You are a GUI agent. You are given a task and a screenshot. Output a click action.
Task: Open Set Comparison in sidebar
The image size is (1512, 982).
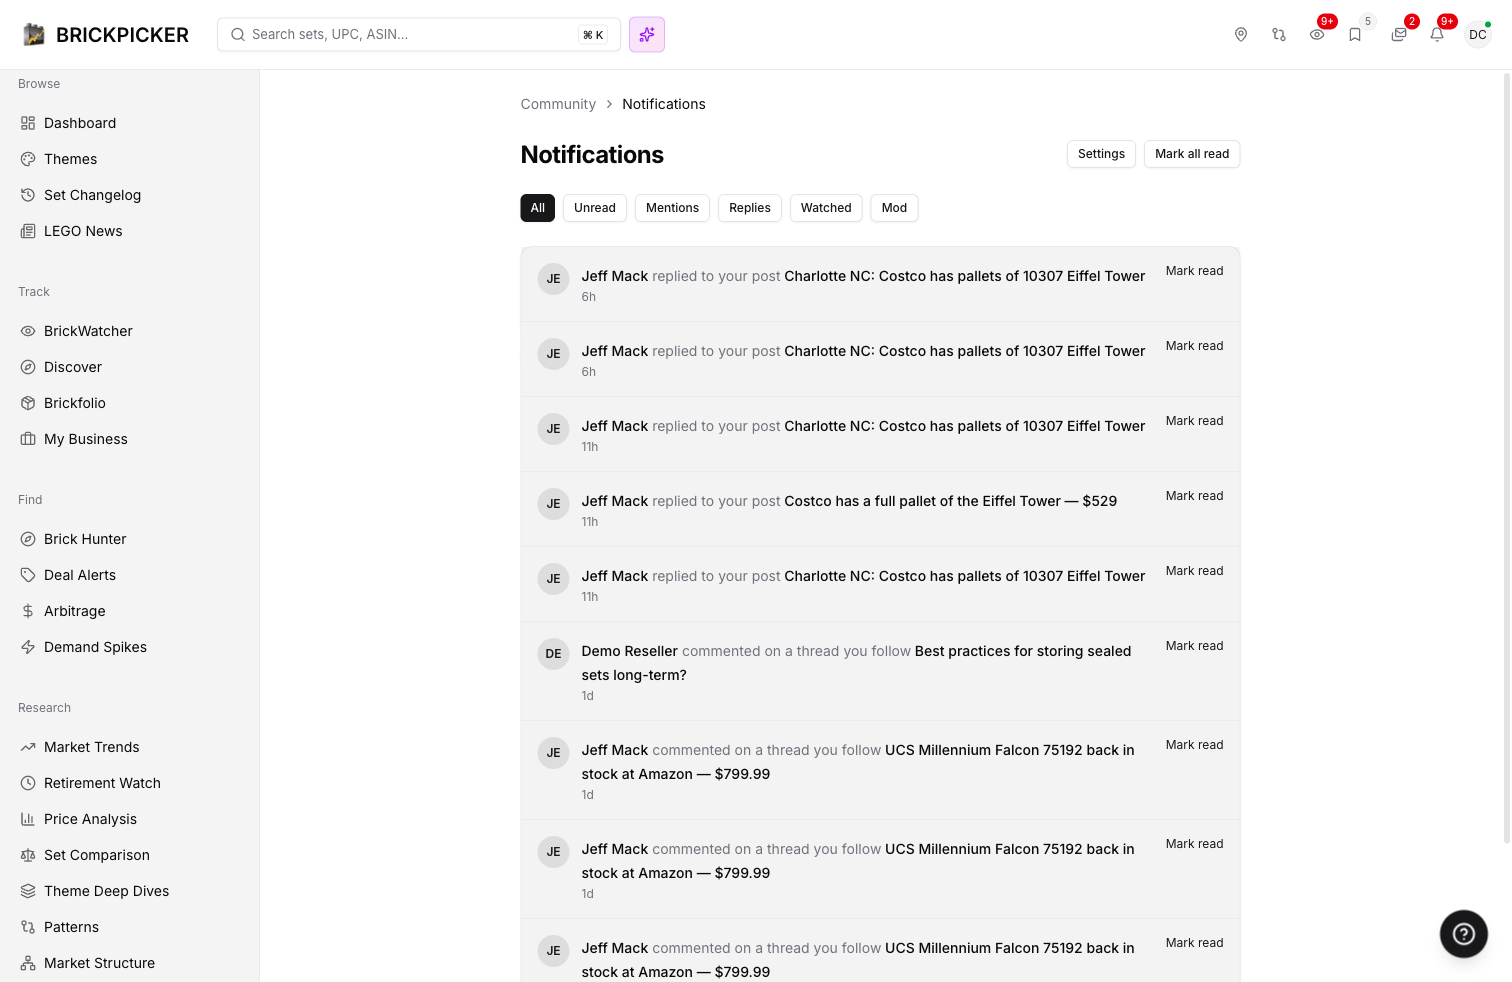(129, 855)
